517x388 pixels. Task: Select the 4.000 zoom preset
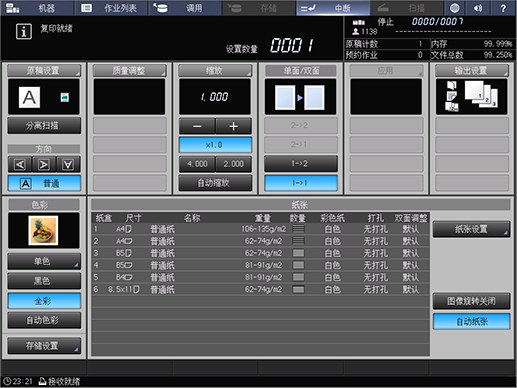pos(197,164)
